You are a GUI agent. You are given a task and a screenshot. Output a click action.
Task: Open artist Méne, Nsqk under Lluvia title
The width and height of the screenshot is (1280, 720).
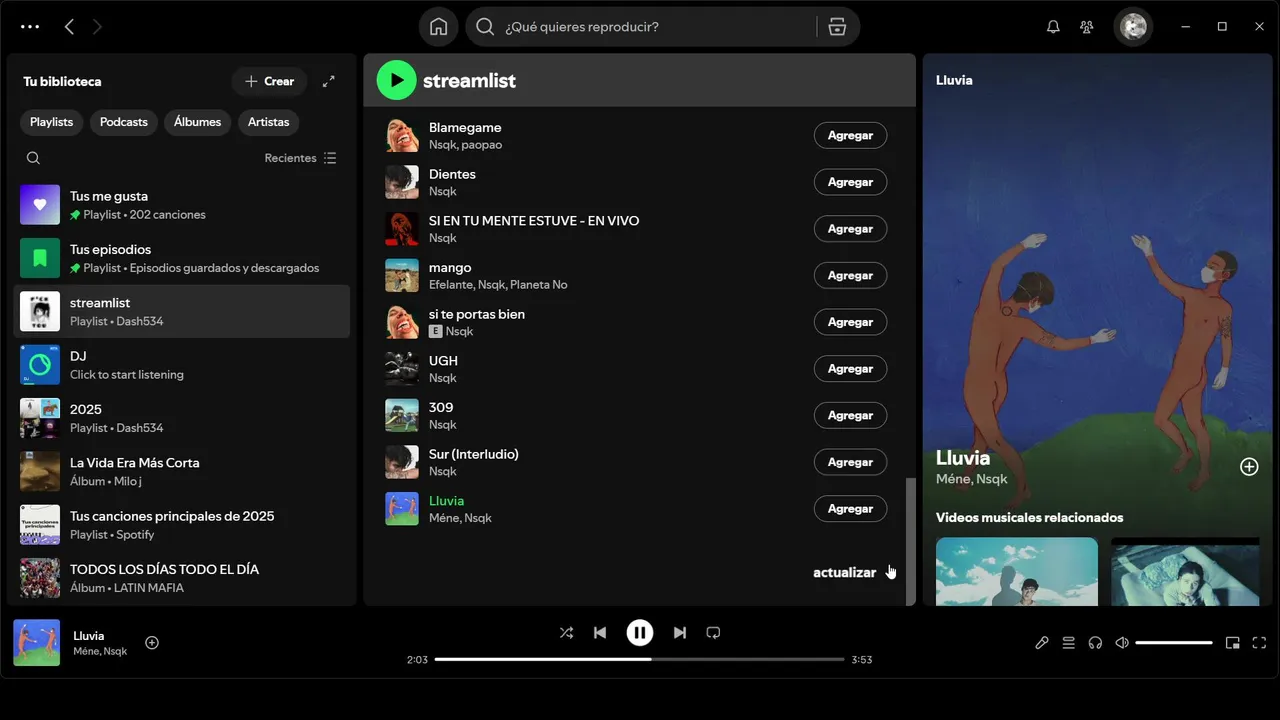(x=971, y=479)
